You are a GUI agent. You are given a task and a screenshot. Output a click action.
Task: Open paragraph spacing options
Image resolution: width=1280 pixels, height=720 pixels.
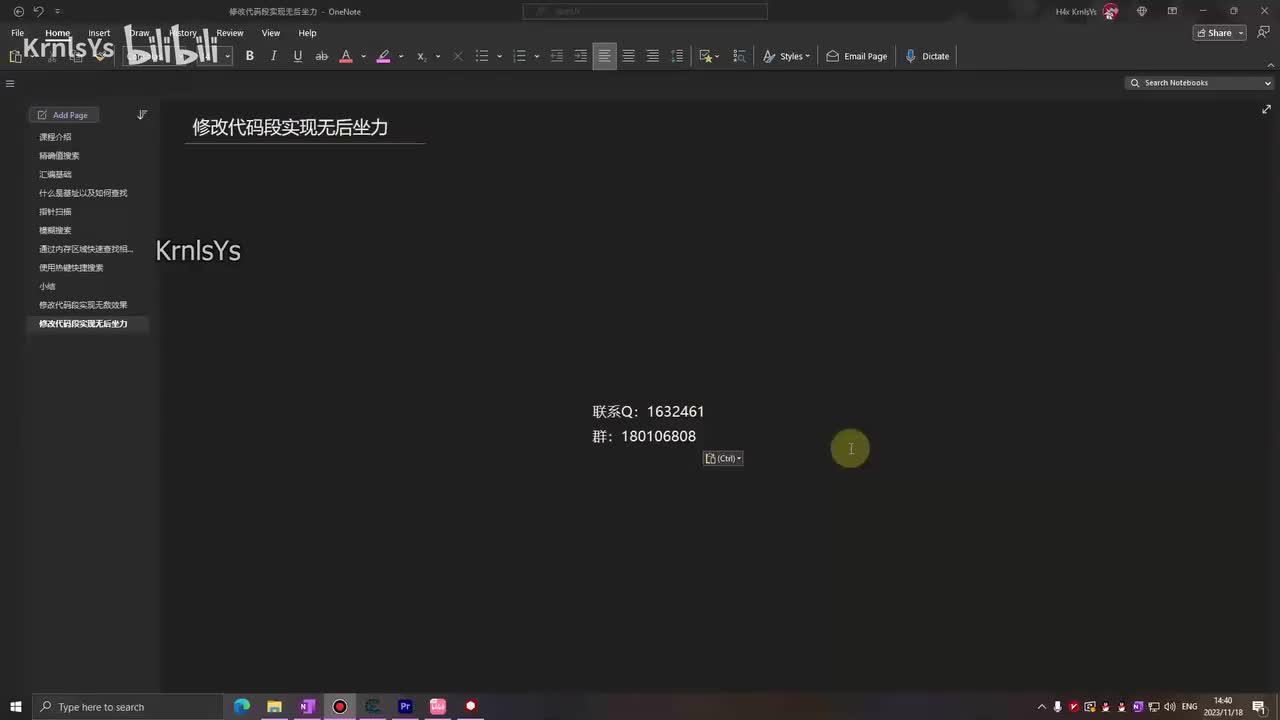(x=677, y=56)
